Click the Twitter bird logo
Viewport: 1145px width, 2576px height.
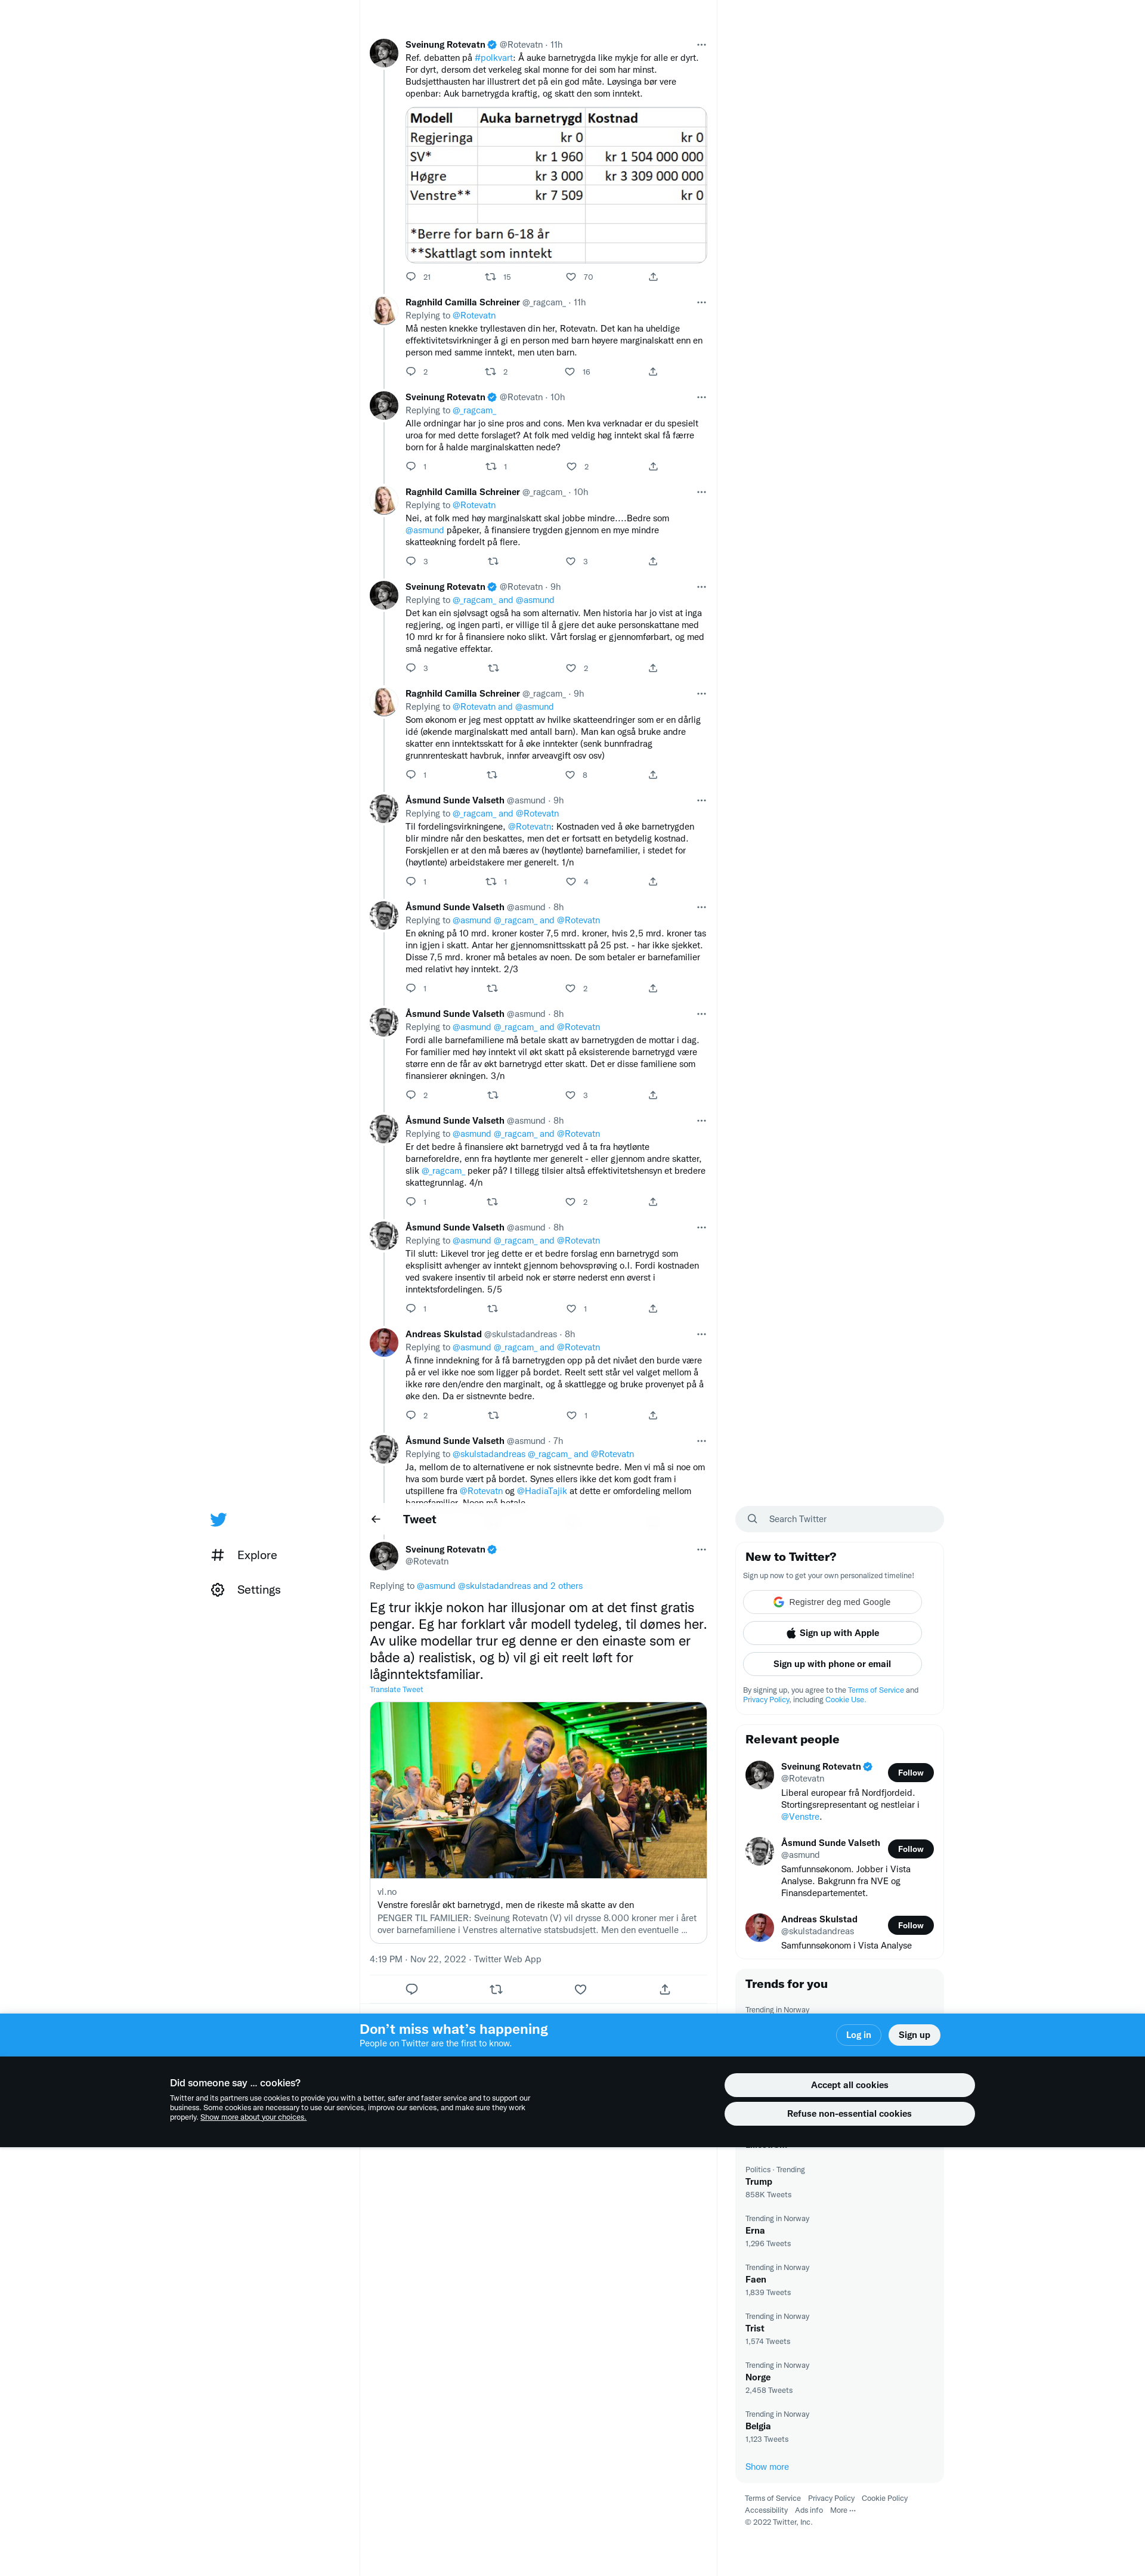(x=218, y=1519)
